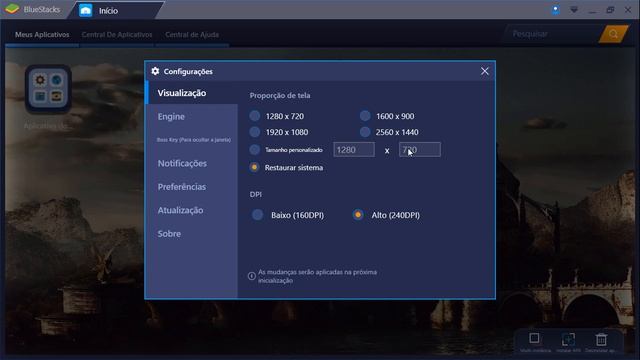
Task: Click the uninstall trash icon
Action: click(x=601, y=339)
